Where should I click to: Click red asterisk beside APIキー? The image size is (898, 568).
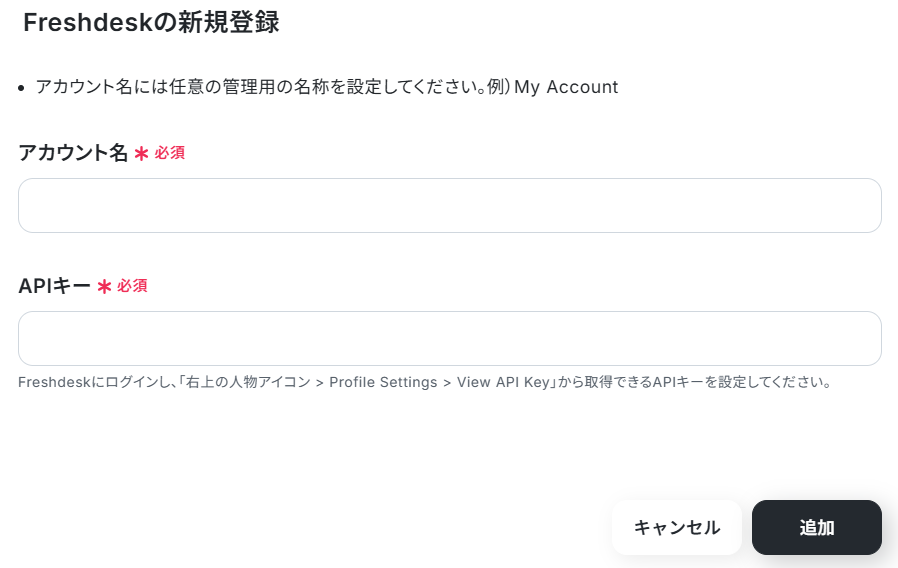(x=104, y=286)
